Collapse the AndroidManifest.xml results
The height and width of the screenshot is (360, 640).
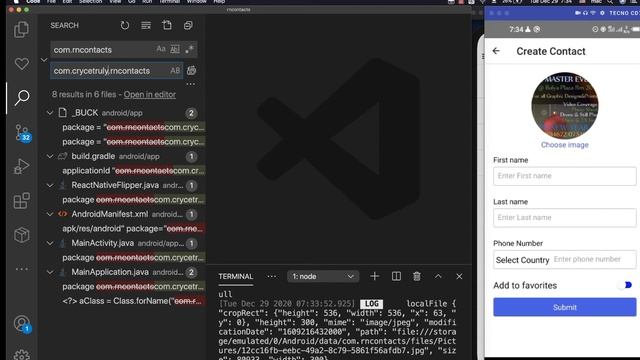49,214
